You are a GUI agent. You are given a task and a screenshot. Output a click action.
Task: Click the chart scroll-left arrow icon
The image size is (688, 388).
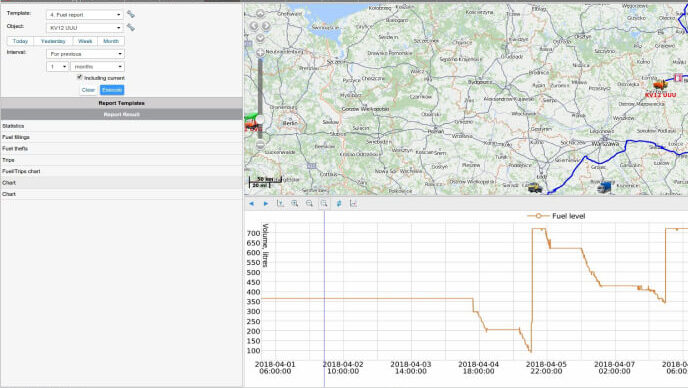tap(251, 204)
